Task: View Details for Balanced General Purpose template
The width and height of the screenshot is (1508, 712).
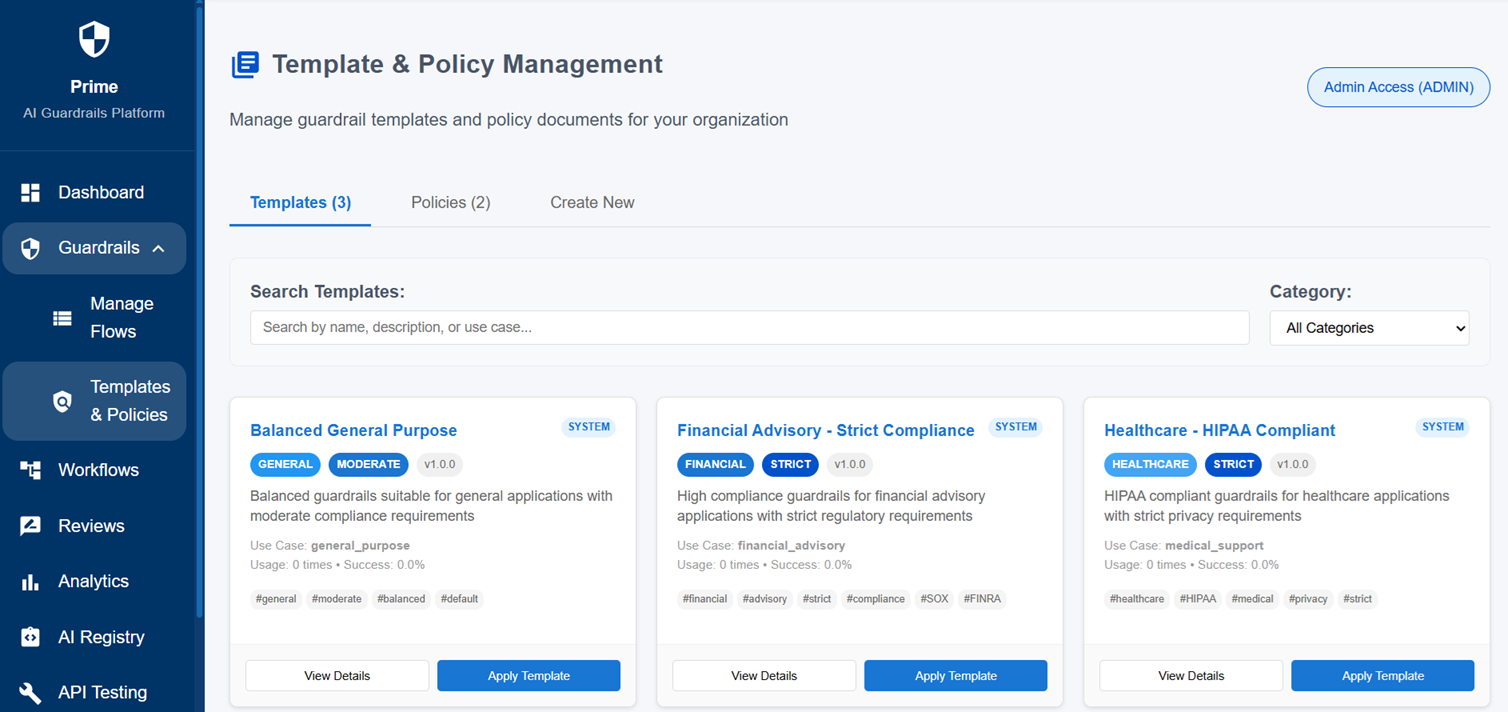Action: pos(337,676)
